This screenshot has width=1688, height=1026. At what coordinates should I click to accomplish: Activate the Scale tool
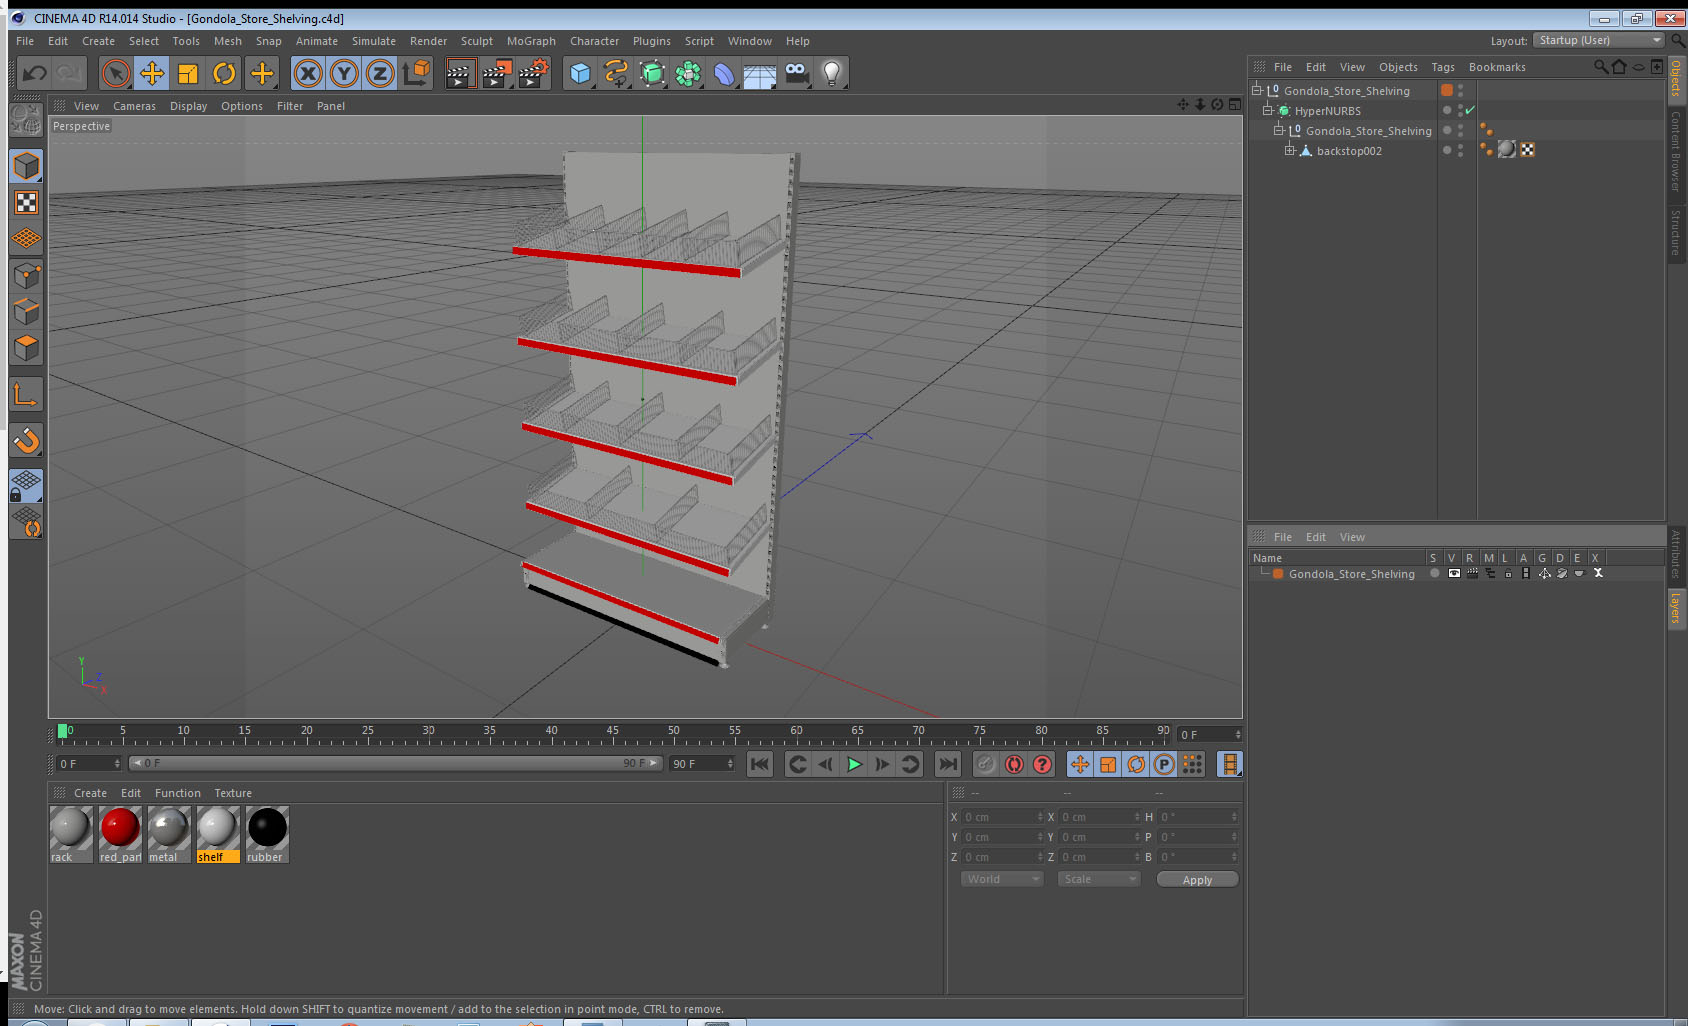click(x=188, y=73)
